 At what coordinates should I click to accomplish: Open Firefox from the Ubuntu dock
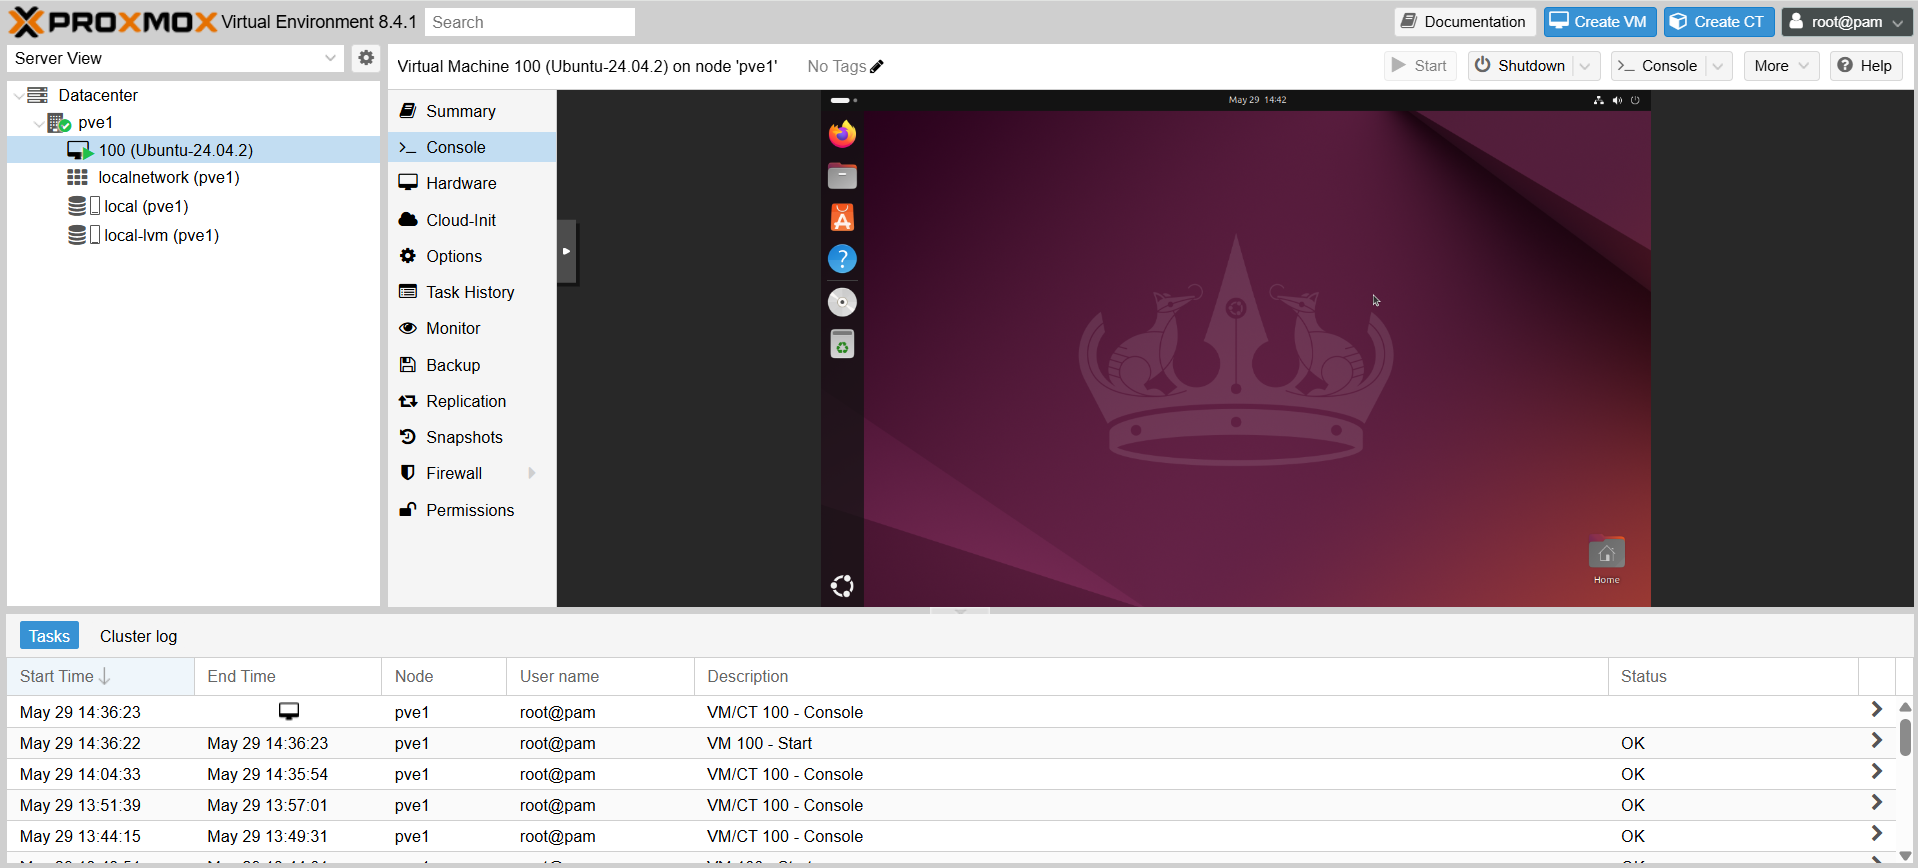coord(842,134)
